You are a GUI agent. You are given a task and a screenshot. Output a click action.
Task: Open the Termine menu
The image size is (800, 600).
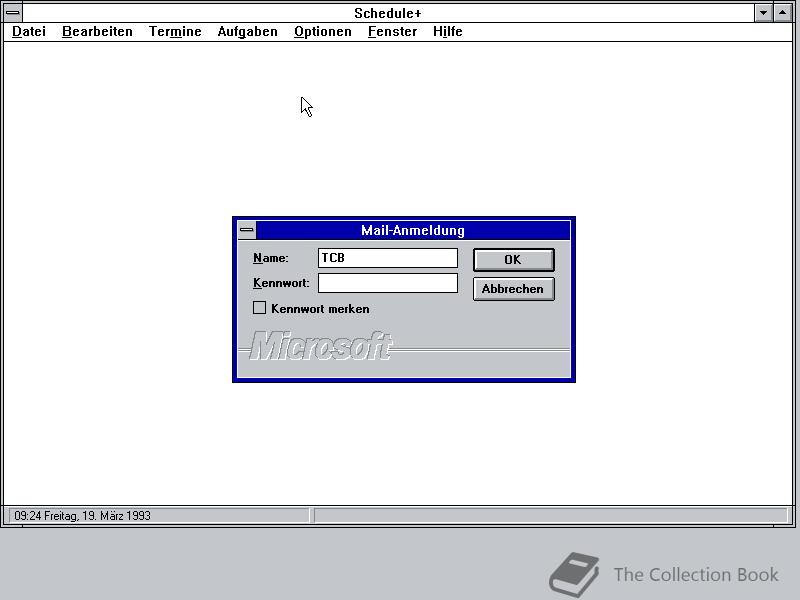click(175, 32)
